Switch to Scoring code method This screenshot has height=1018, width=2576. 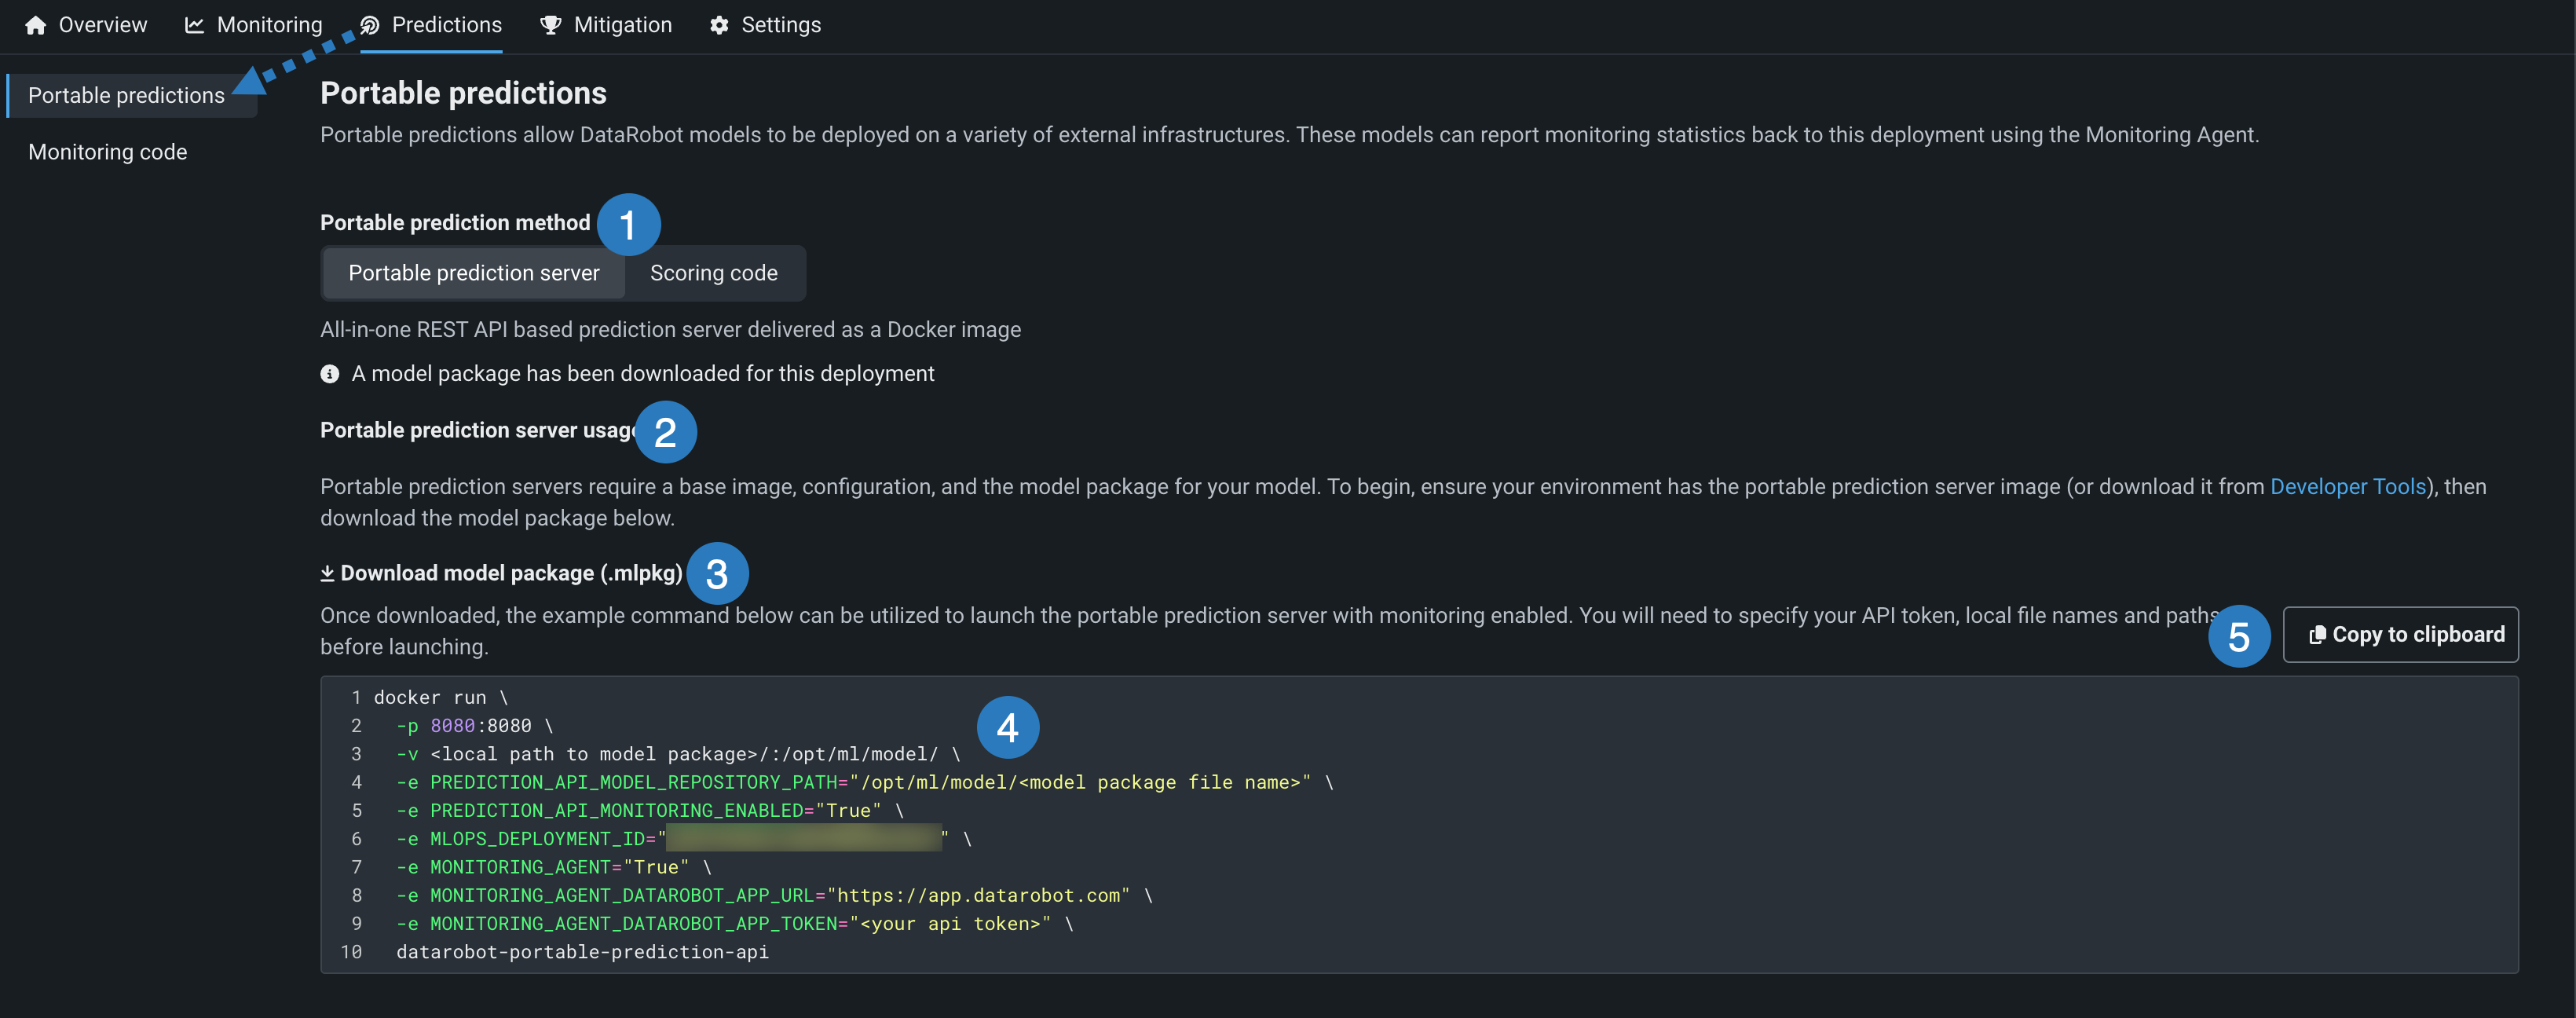[x=713, y=273]
